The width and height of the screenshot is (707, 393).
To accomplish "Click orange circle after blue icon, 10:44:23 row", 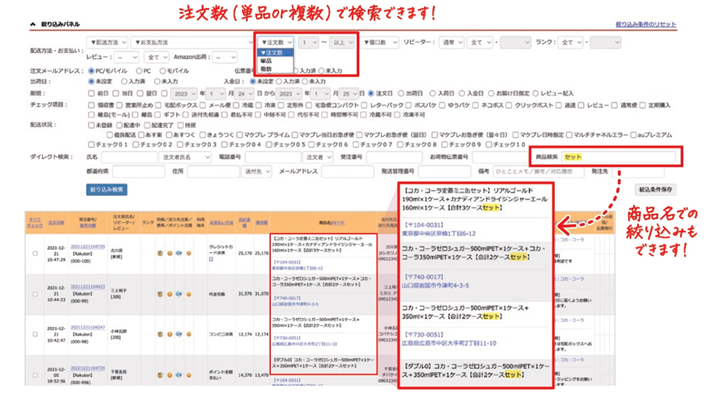I will [x=189, y=294].
